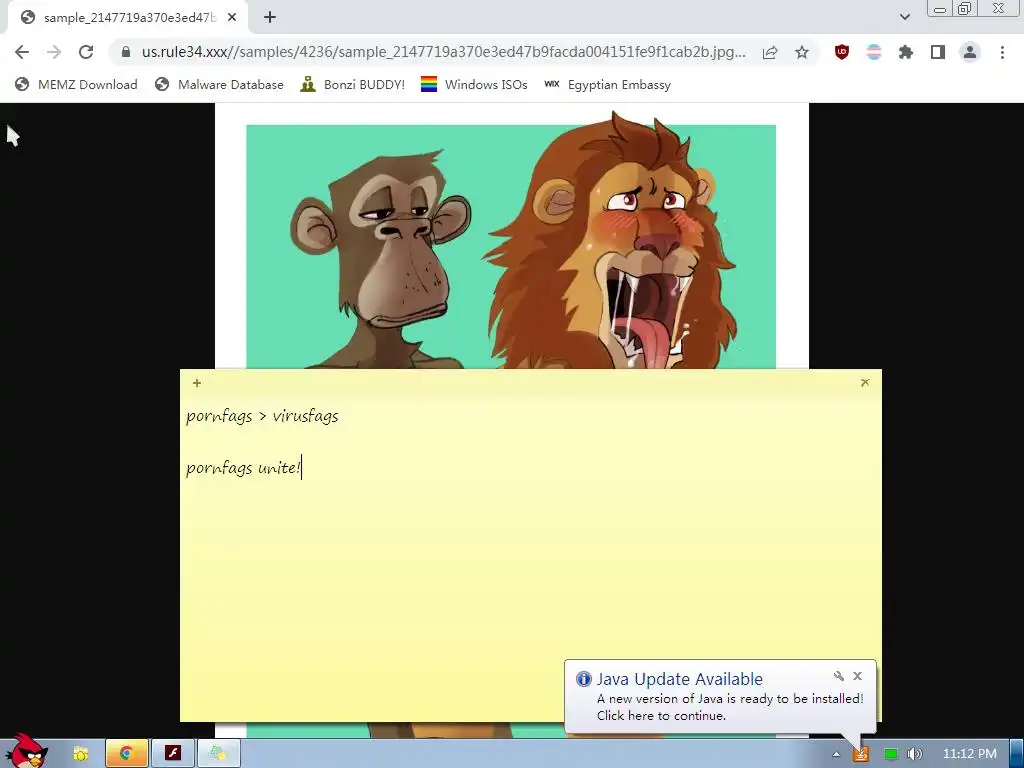This screenshot has height=768, width=1024.
Task: Reload the current page
Action: [86, 52]
